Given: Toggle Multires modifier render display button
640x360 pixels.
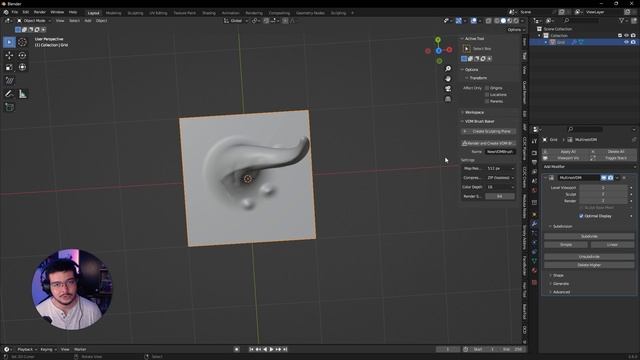Looking at the screenshot, I should [x=610, y=178].
